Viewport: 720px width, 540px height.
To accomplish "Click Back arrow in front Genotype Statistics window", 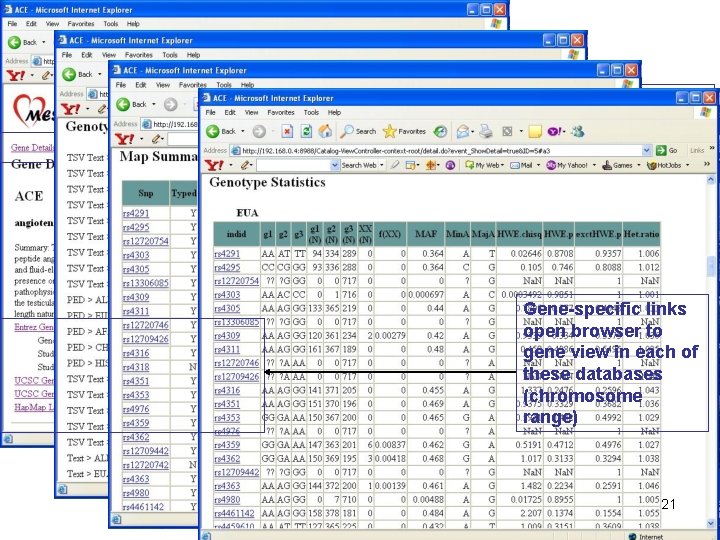I will pyautogui.click(x=213, y=131).
